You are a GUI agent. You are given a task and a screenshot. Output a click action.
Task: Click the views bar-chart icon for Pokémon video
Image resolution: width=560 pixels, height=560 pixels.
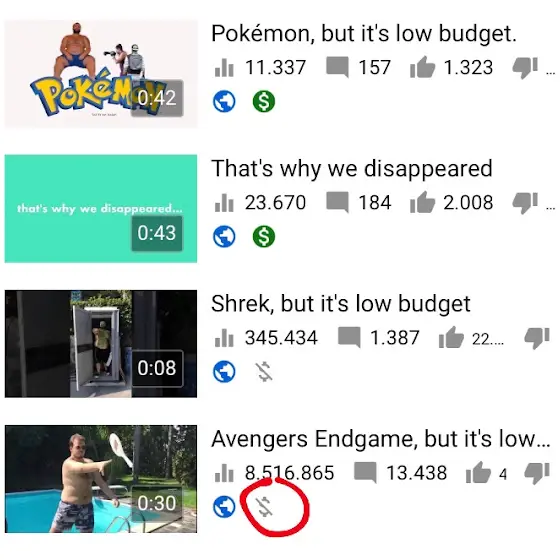224,67
